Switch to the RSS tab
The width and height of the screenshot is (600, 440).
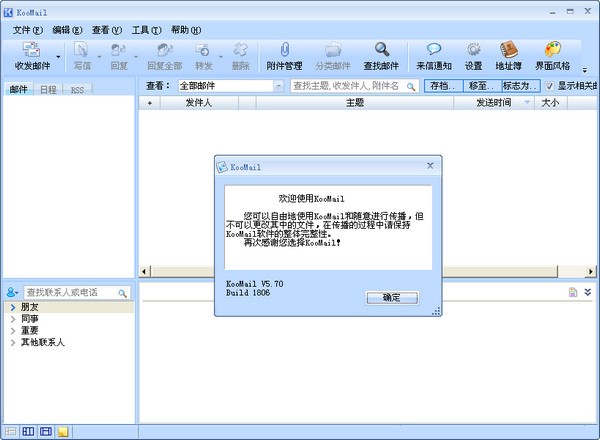[77, 90]
